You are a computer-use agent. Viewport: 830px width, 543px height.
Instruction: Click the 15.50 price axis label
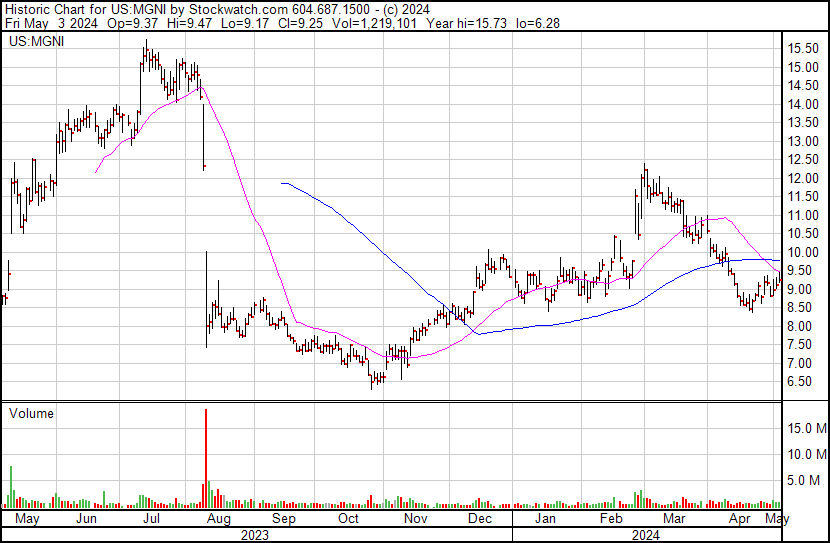tap(802, 48)
